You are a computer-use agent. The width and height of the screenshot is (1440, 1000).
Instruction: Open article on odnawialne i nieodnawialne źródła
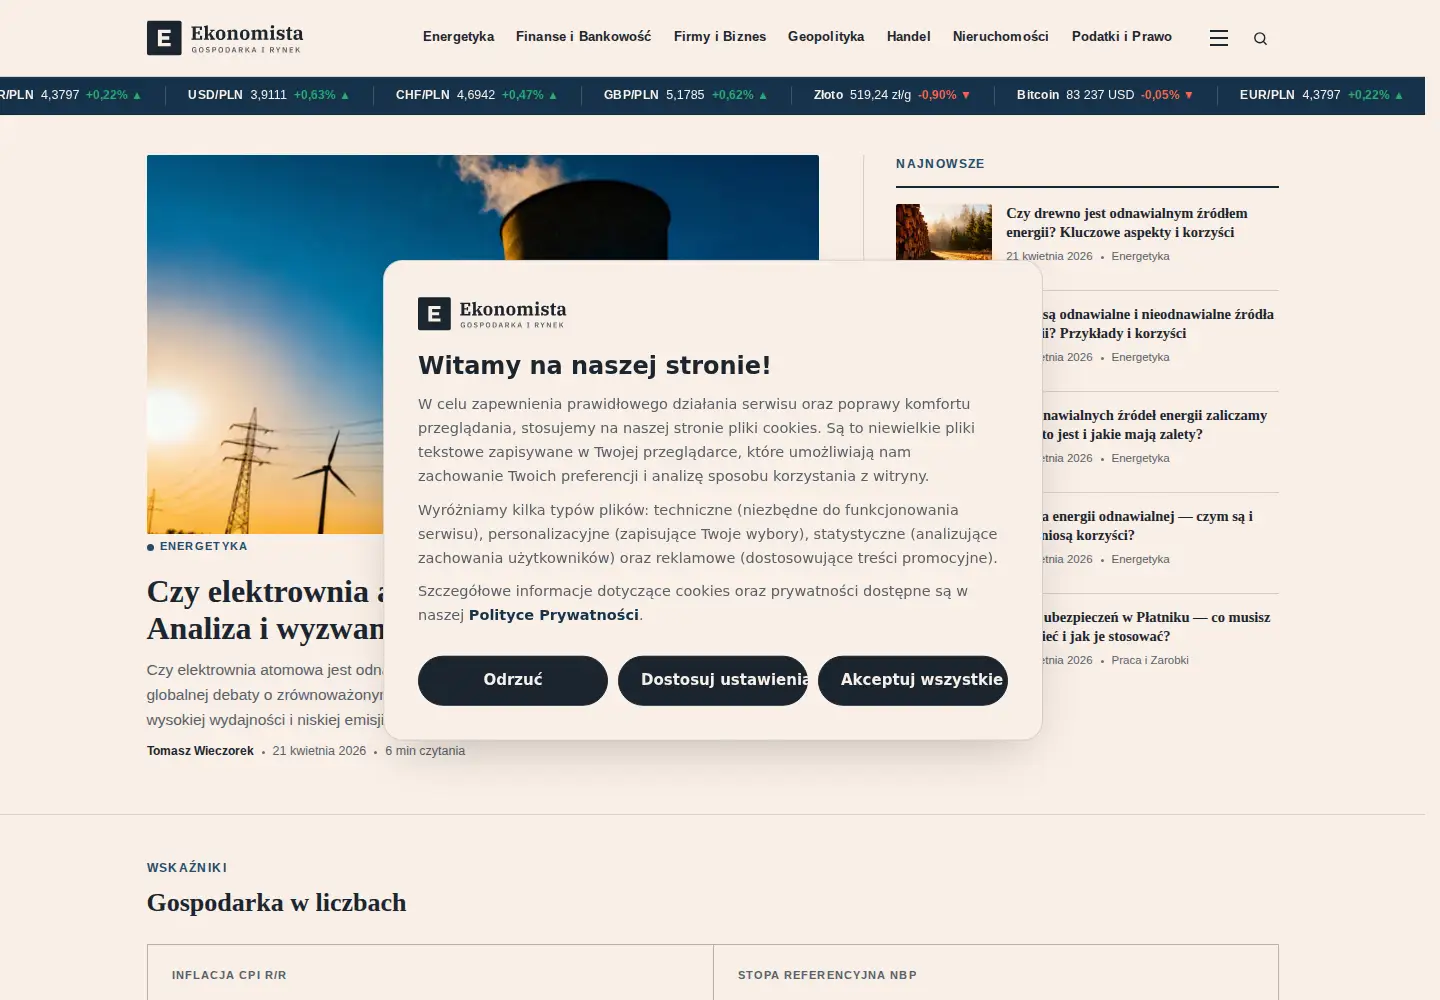pyautogui.click(x=1158, y=323)
